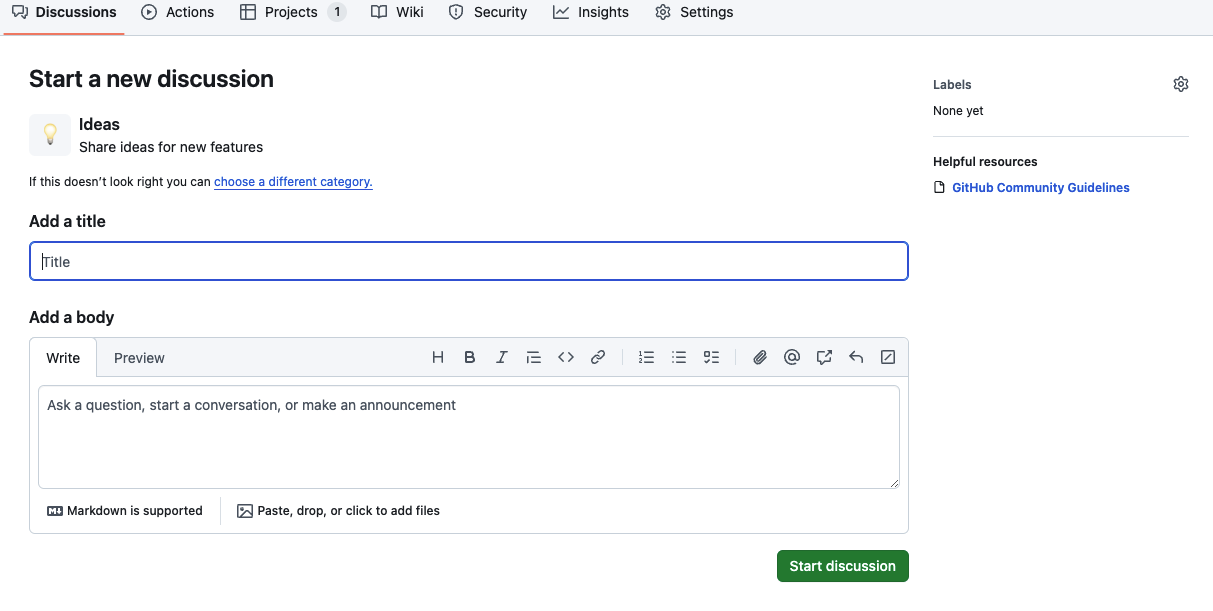Image resolution: width=1213 pixels, height=611 pixels.
Task: Apply Heading formatting in the body editor
Action: pos(437,357)
